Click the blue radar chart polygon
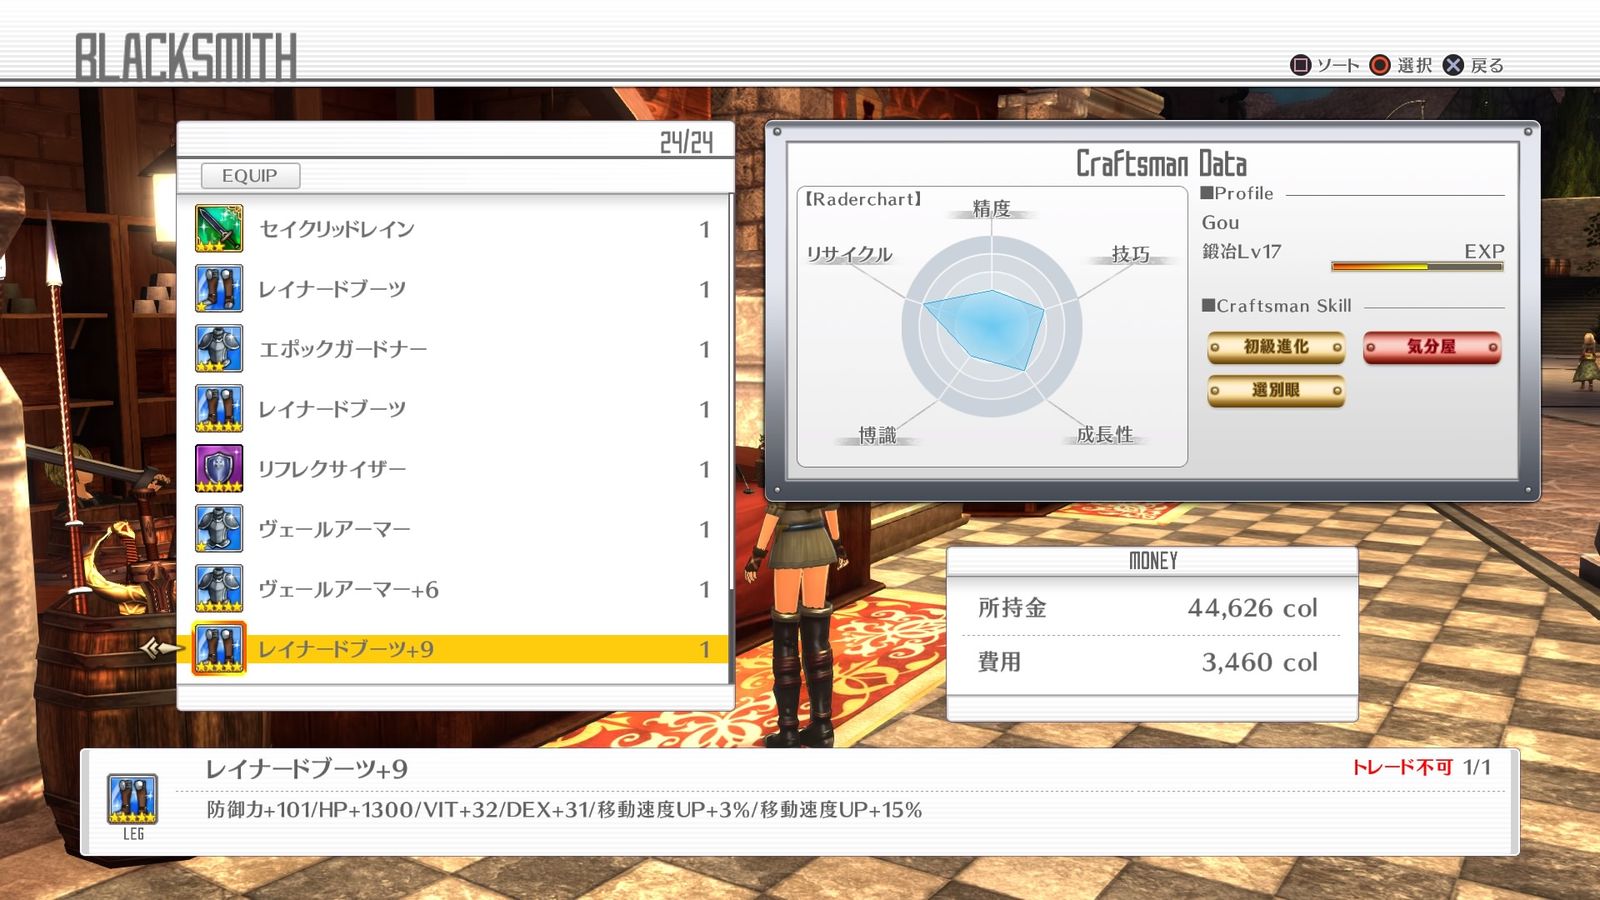Image resolution: width=1600 pixels, height=900 pixels. pos(984,330)
